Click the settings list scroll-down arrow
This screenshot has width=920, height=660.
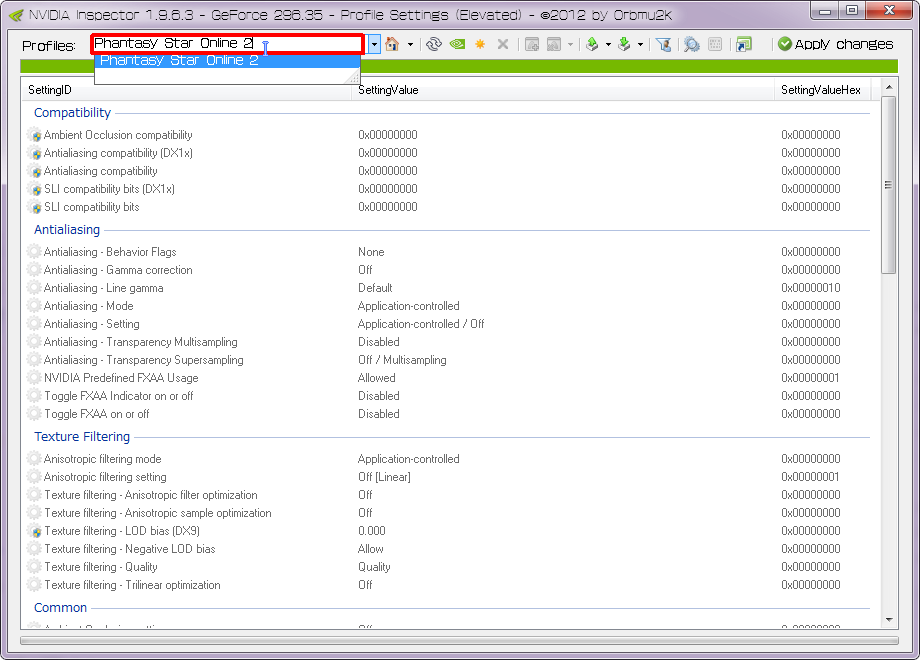tap(889, 620)
